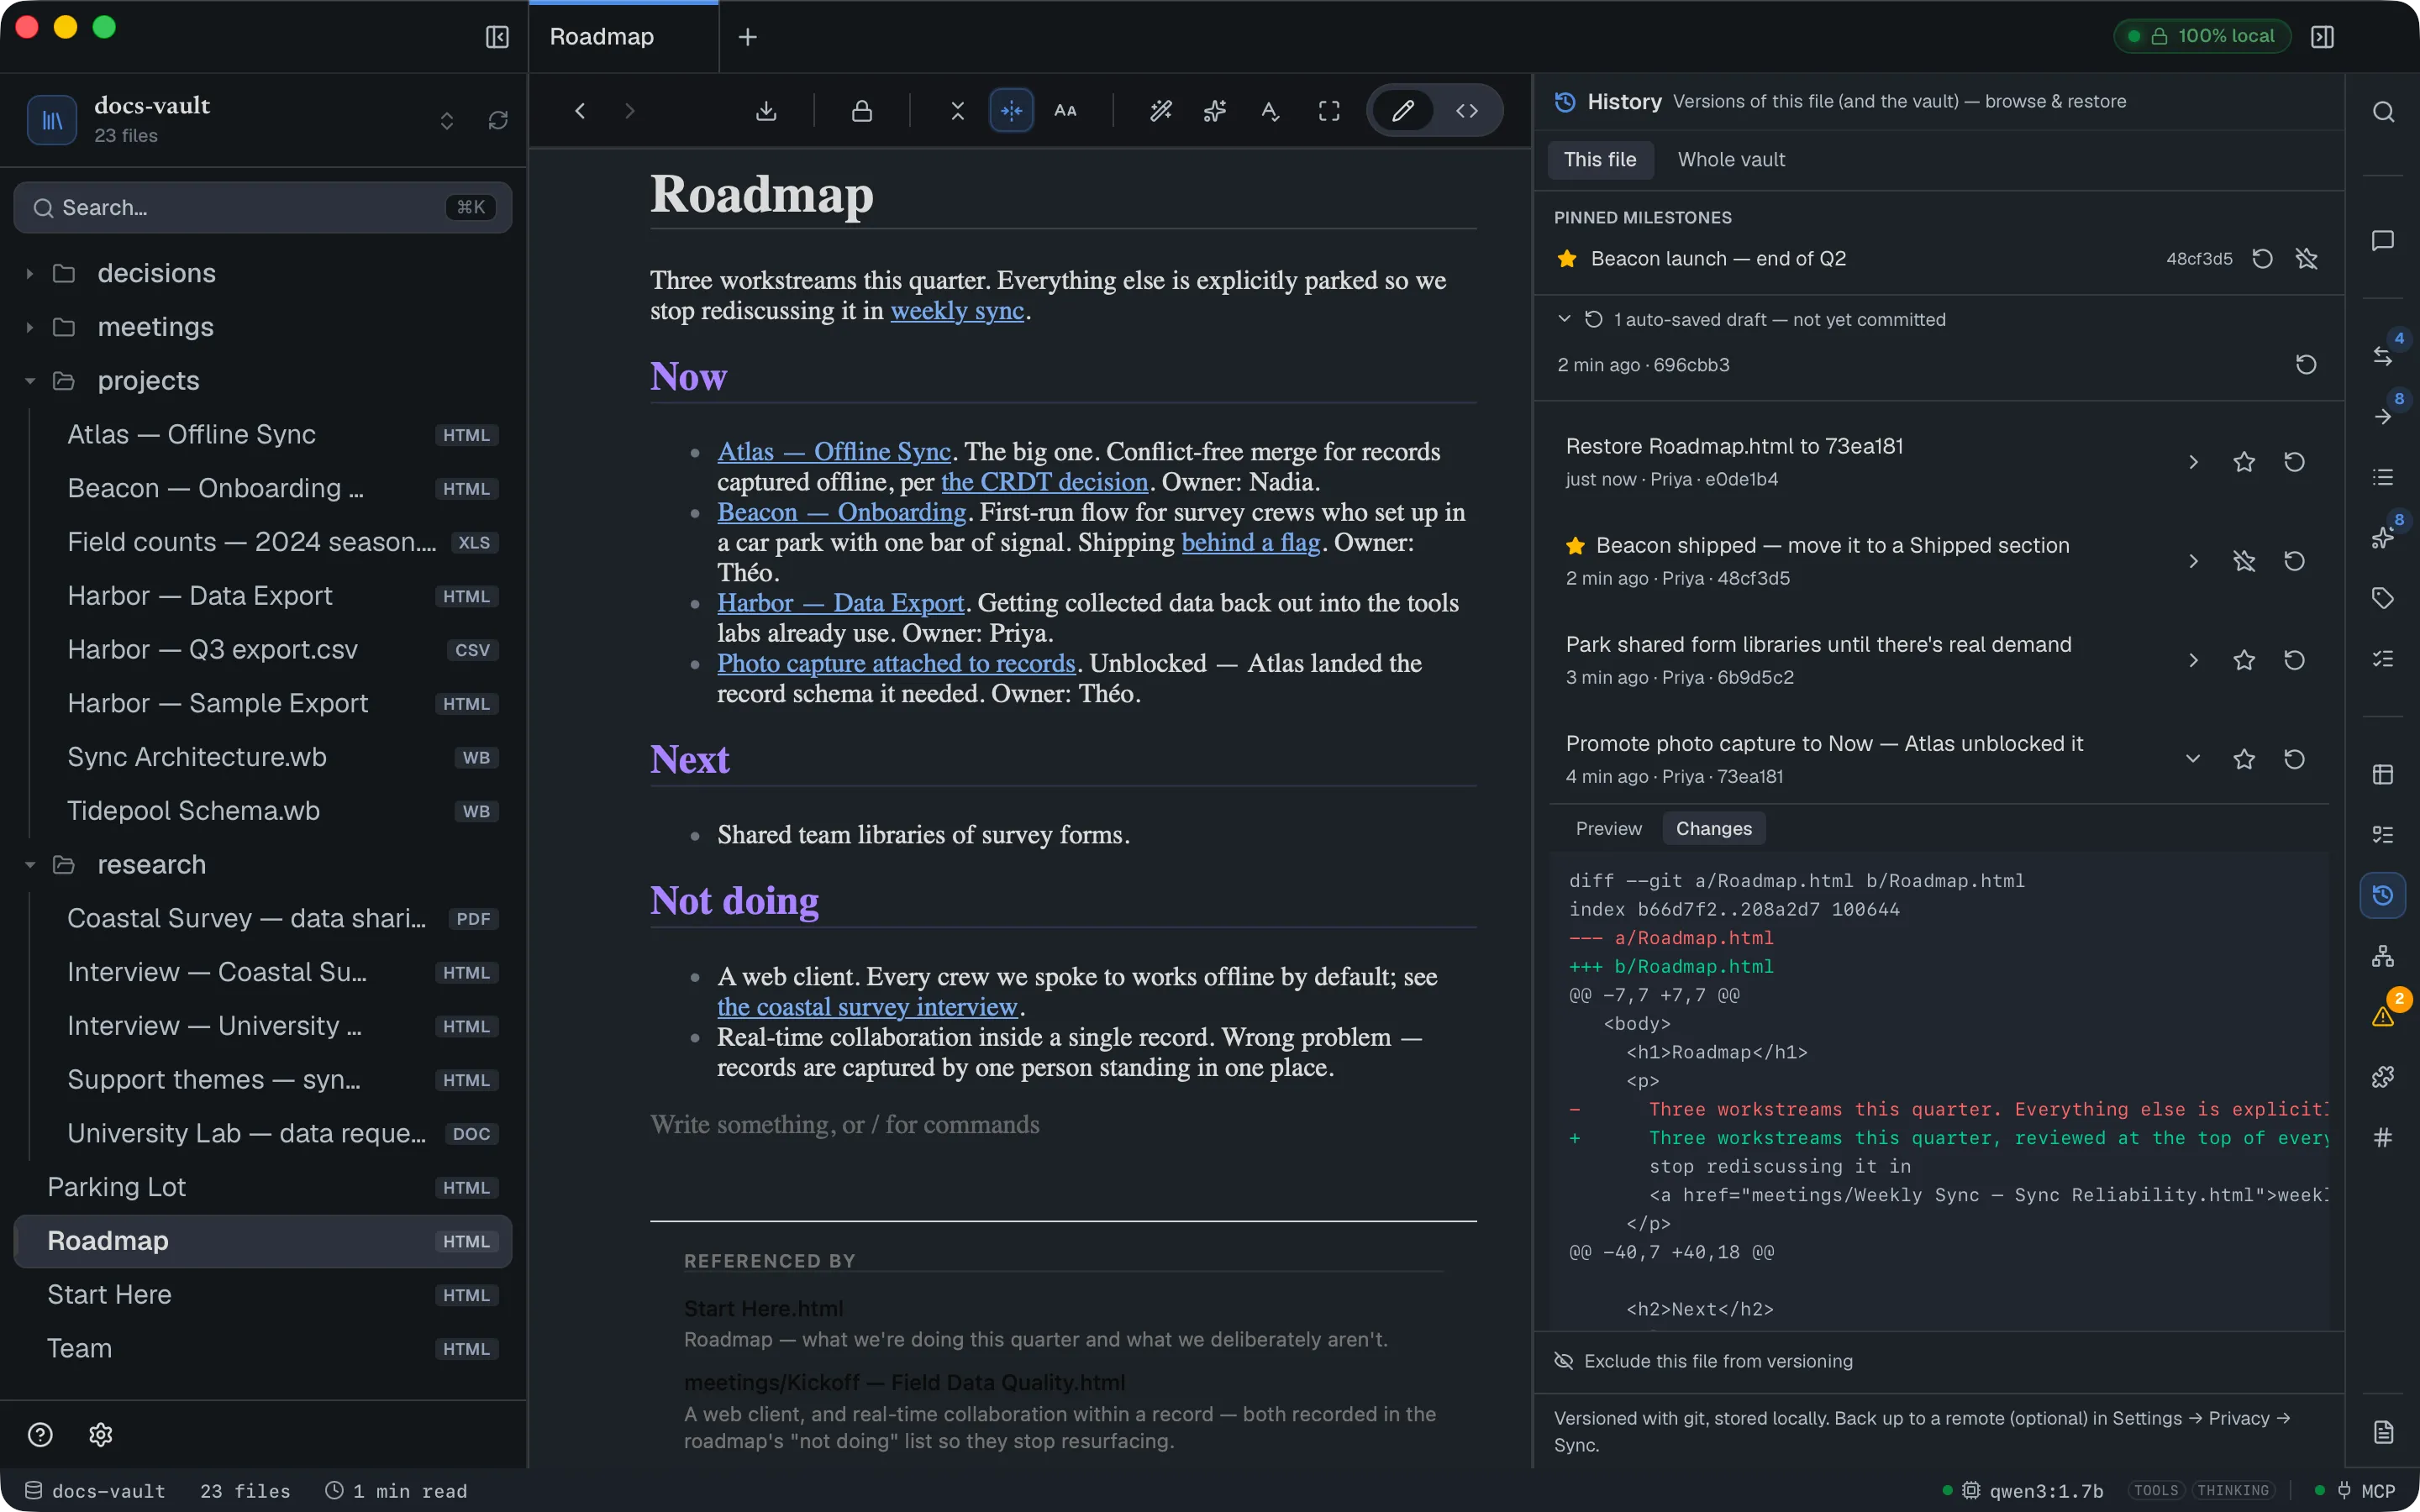The image size is (2420, 1512).
Task: Open the warnings icon with badge 2
Action: click(2383, 1015)
